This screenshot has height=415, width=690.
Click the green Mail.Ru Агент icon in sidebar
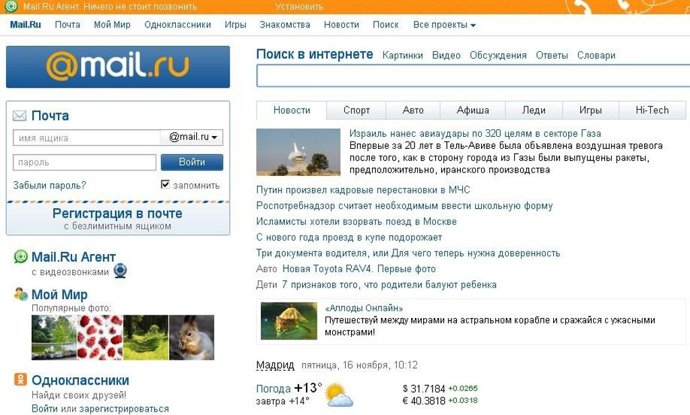coord(20,257)
